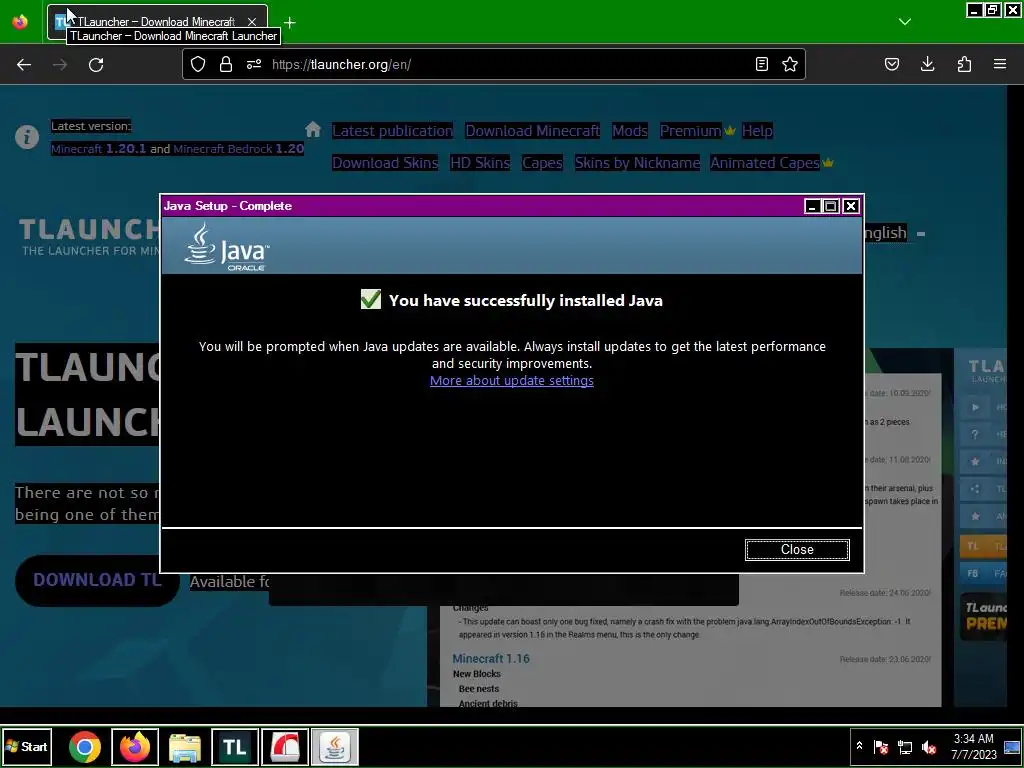Open Skins by Nickname link
This screenshot has height=768, width=1024.
(x=637, y=163)
